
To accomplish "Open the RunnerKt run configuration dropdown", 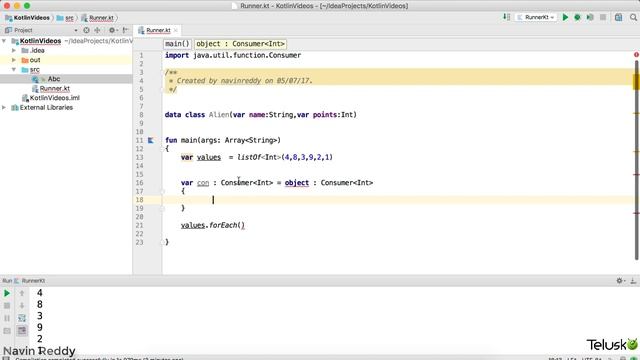I will click(536, 18).
